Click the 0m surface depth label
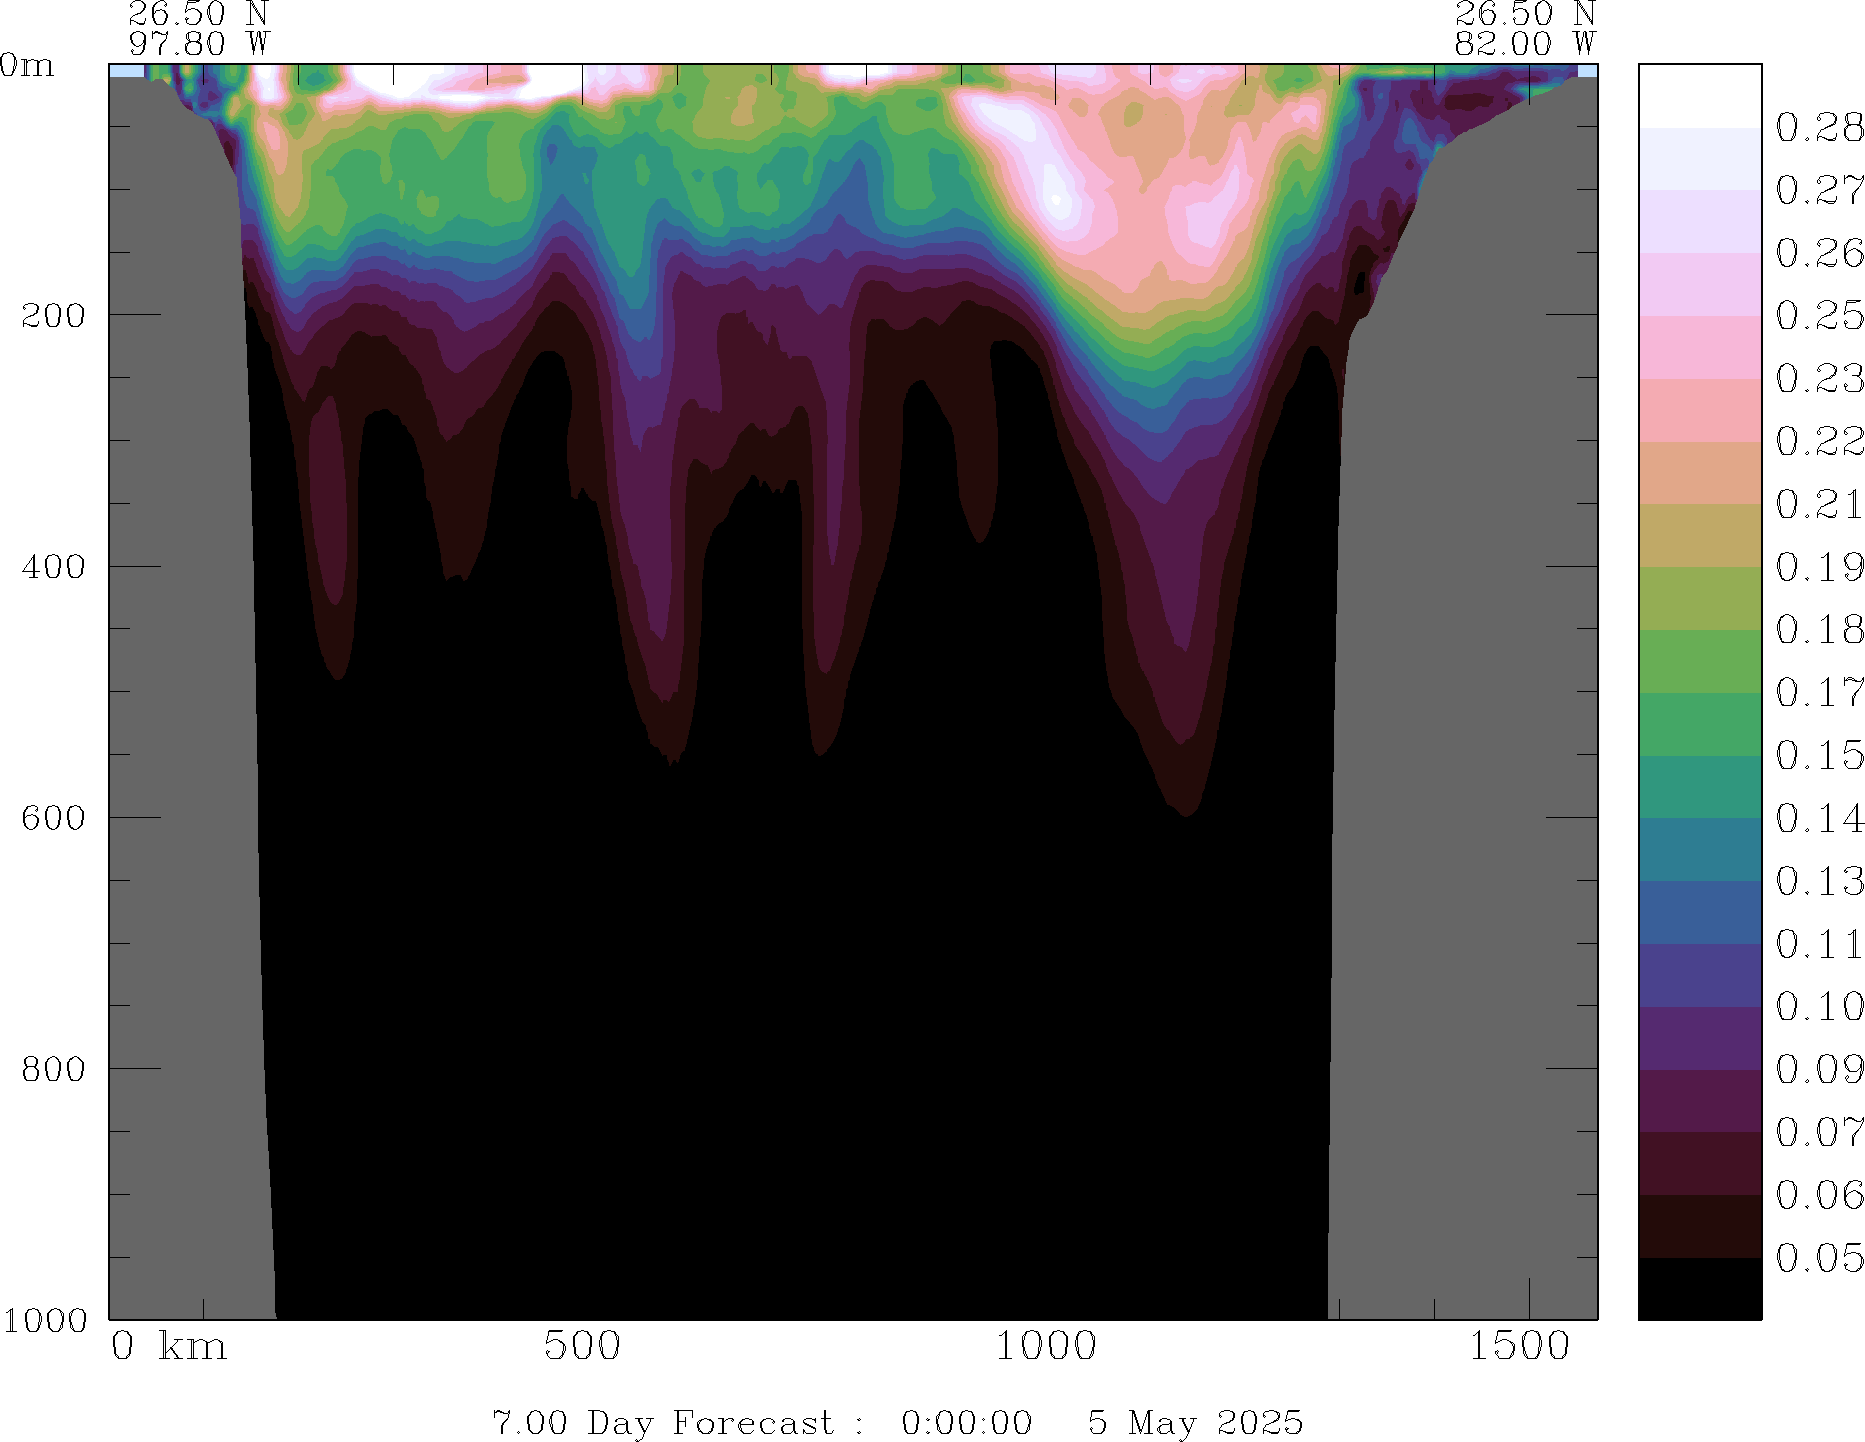Screen dimensions: 1865x1442 pos(27,65)
